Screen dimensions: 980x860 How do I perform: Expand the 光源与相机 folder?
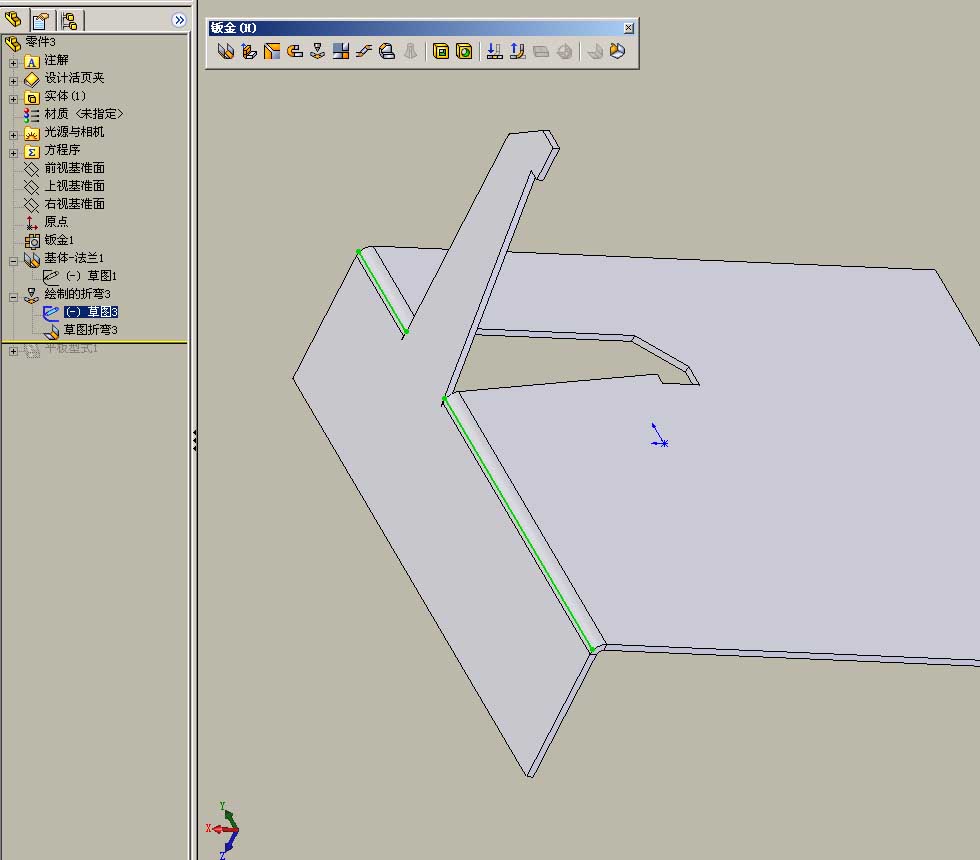[13, 135]
